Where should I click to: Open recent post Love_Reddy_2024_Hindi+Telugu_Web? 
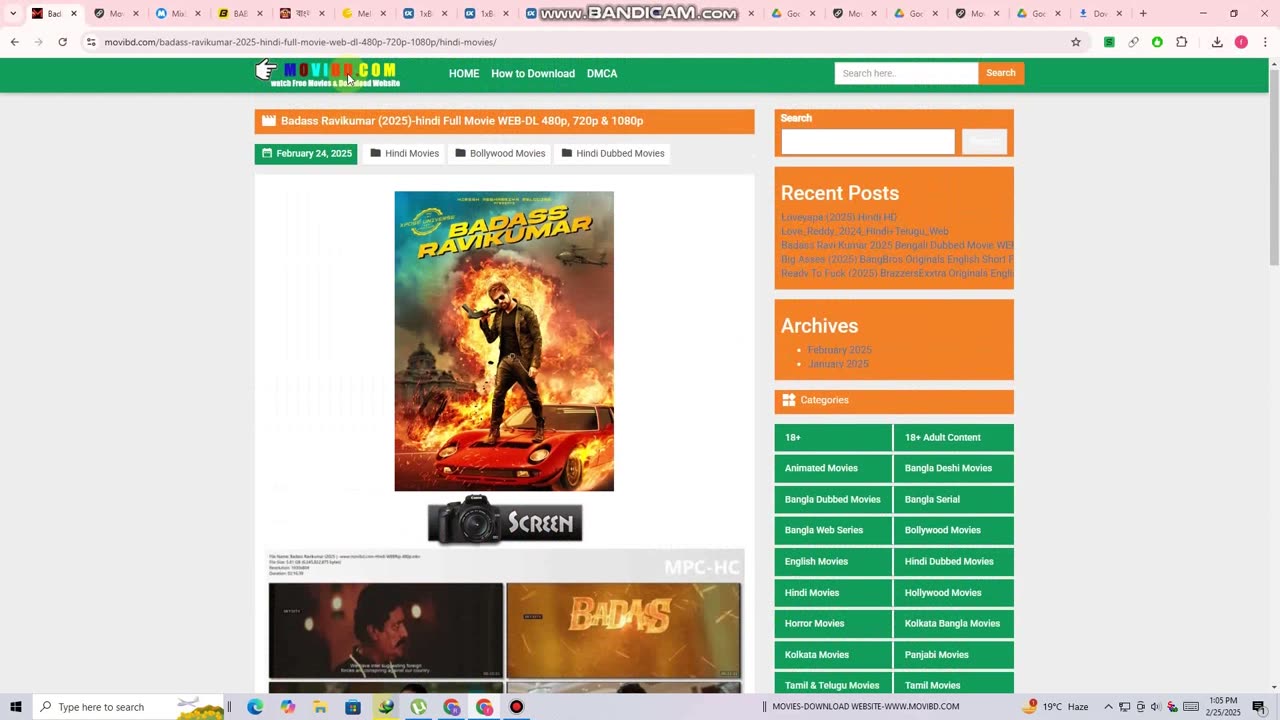(865, 231)
